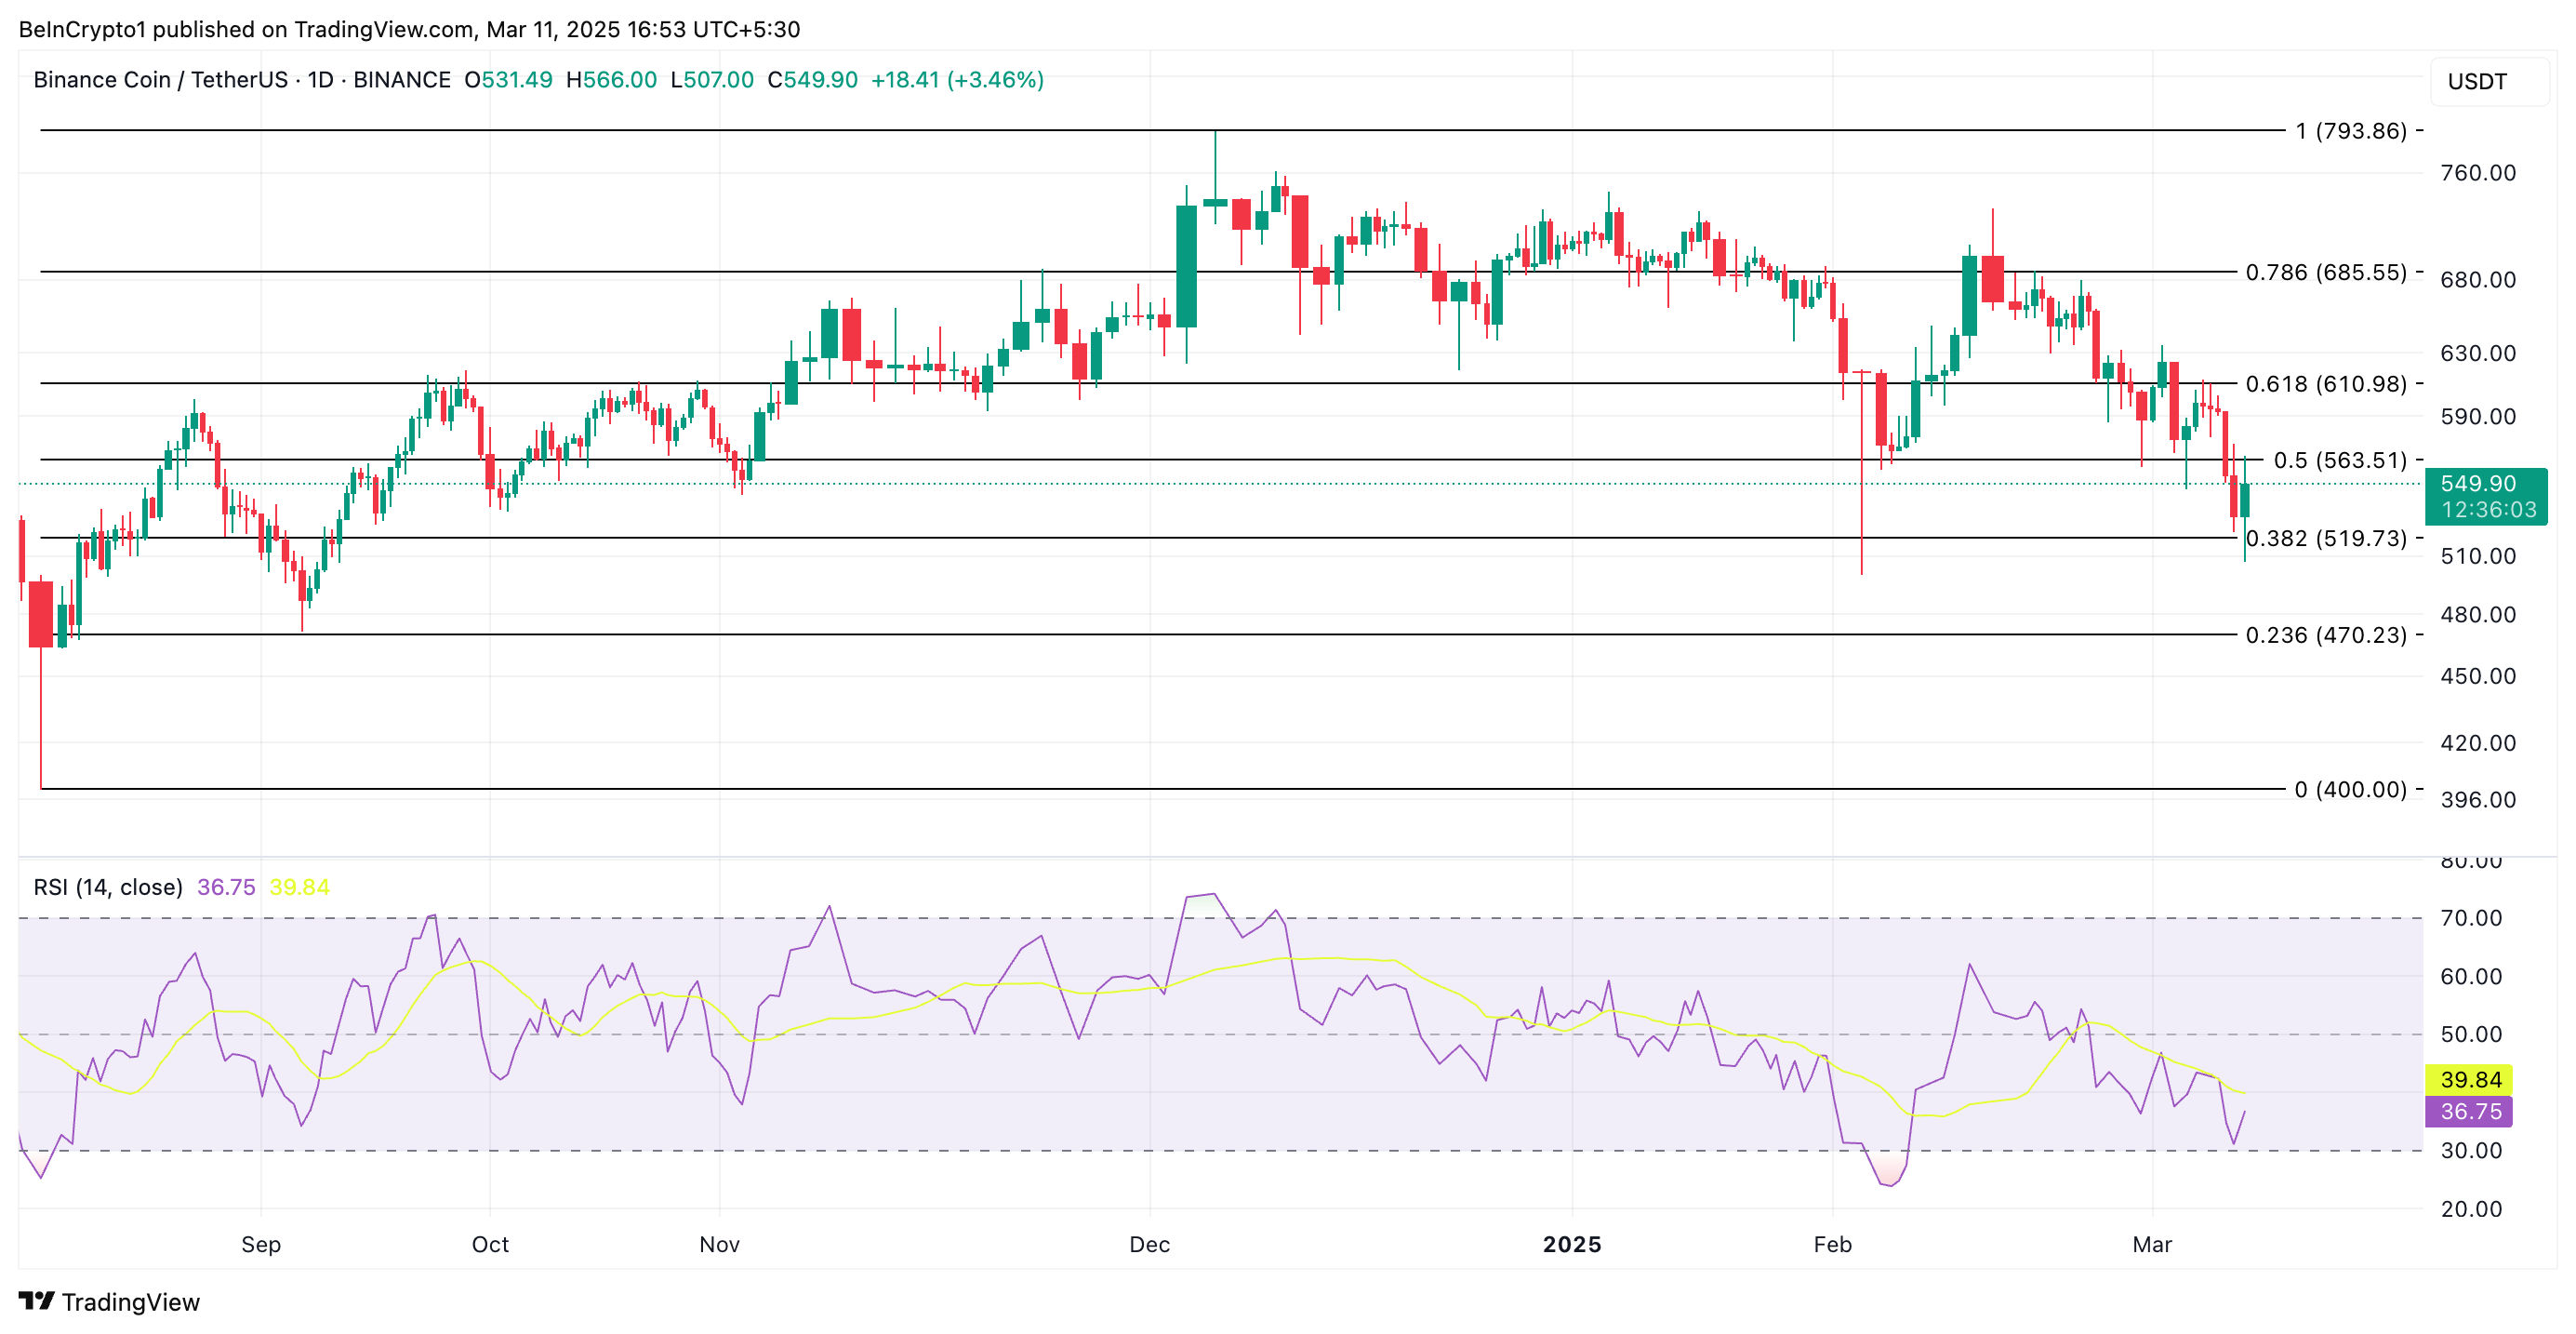Select the 0.786 (685.55) Fibonacci label
This screenshot has width=2576, height=1334.
coord(2325,272)
